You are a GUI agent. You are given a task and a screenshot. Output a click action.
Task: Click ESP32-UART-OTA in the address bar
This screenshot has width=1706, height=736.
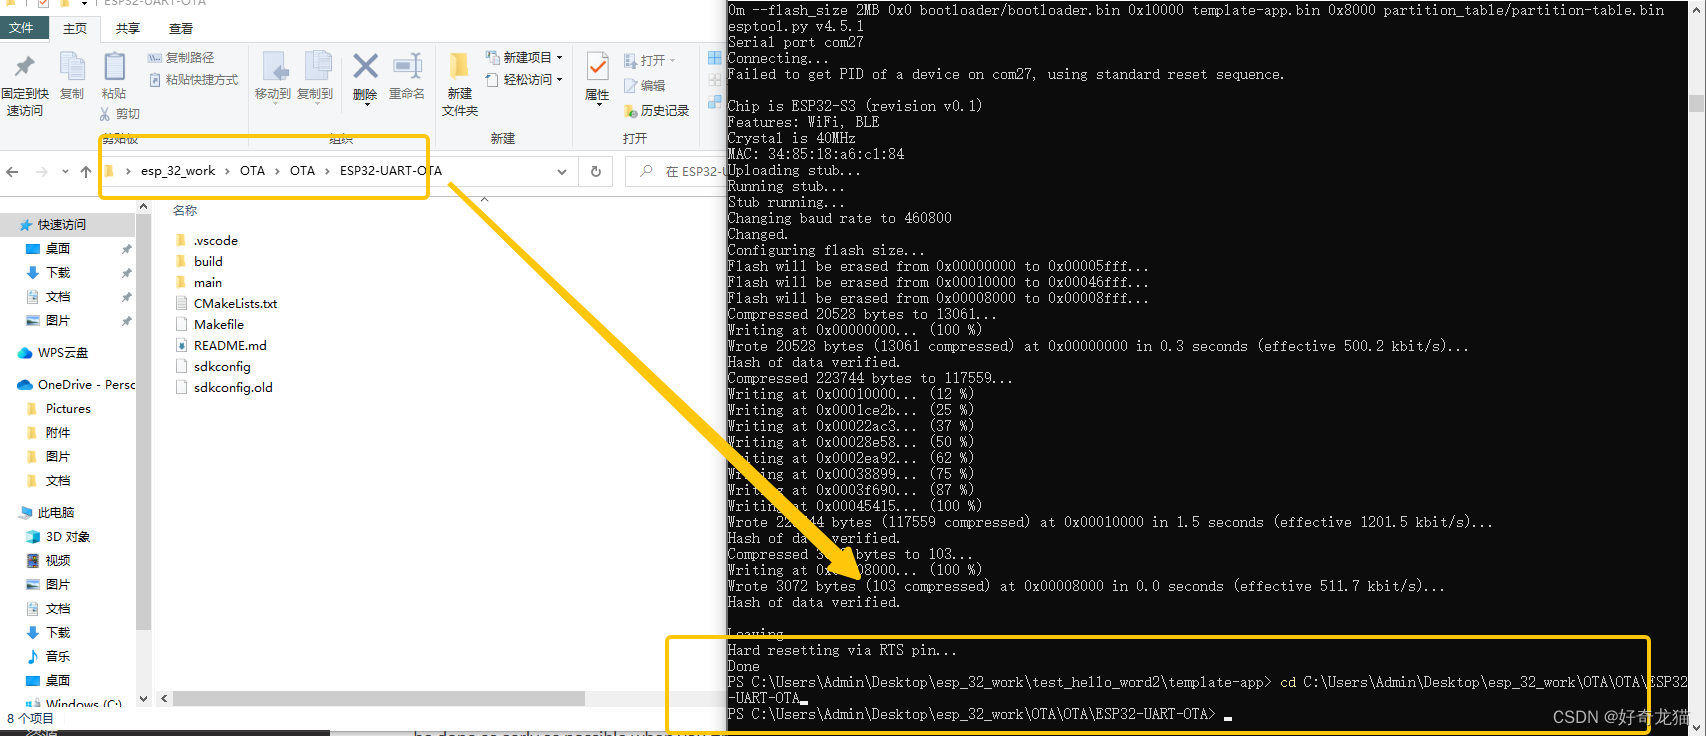pyautogui.click(x=390, y=171)
